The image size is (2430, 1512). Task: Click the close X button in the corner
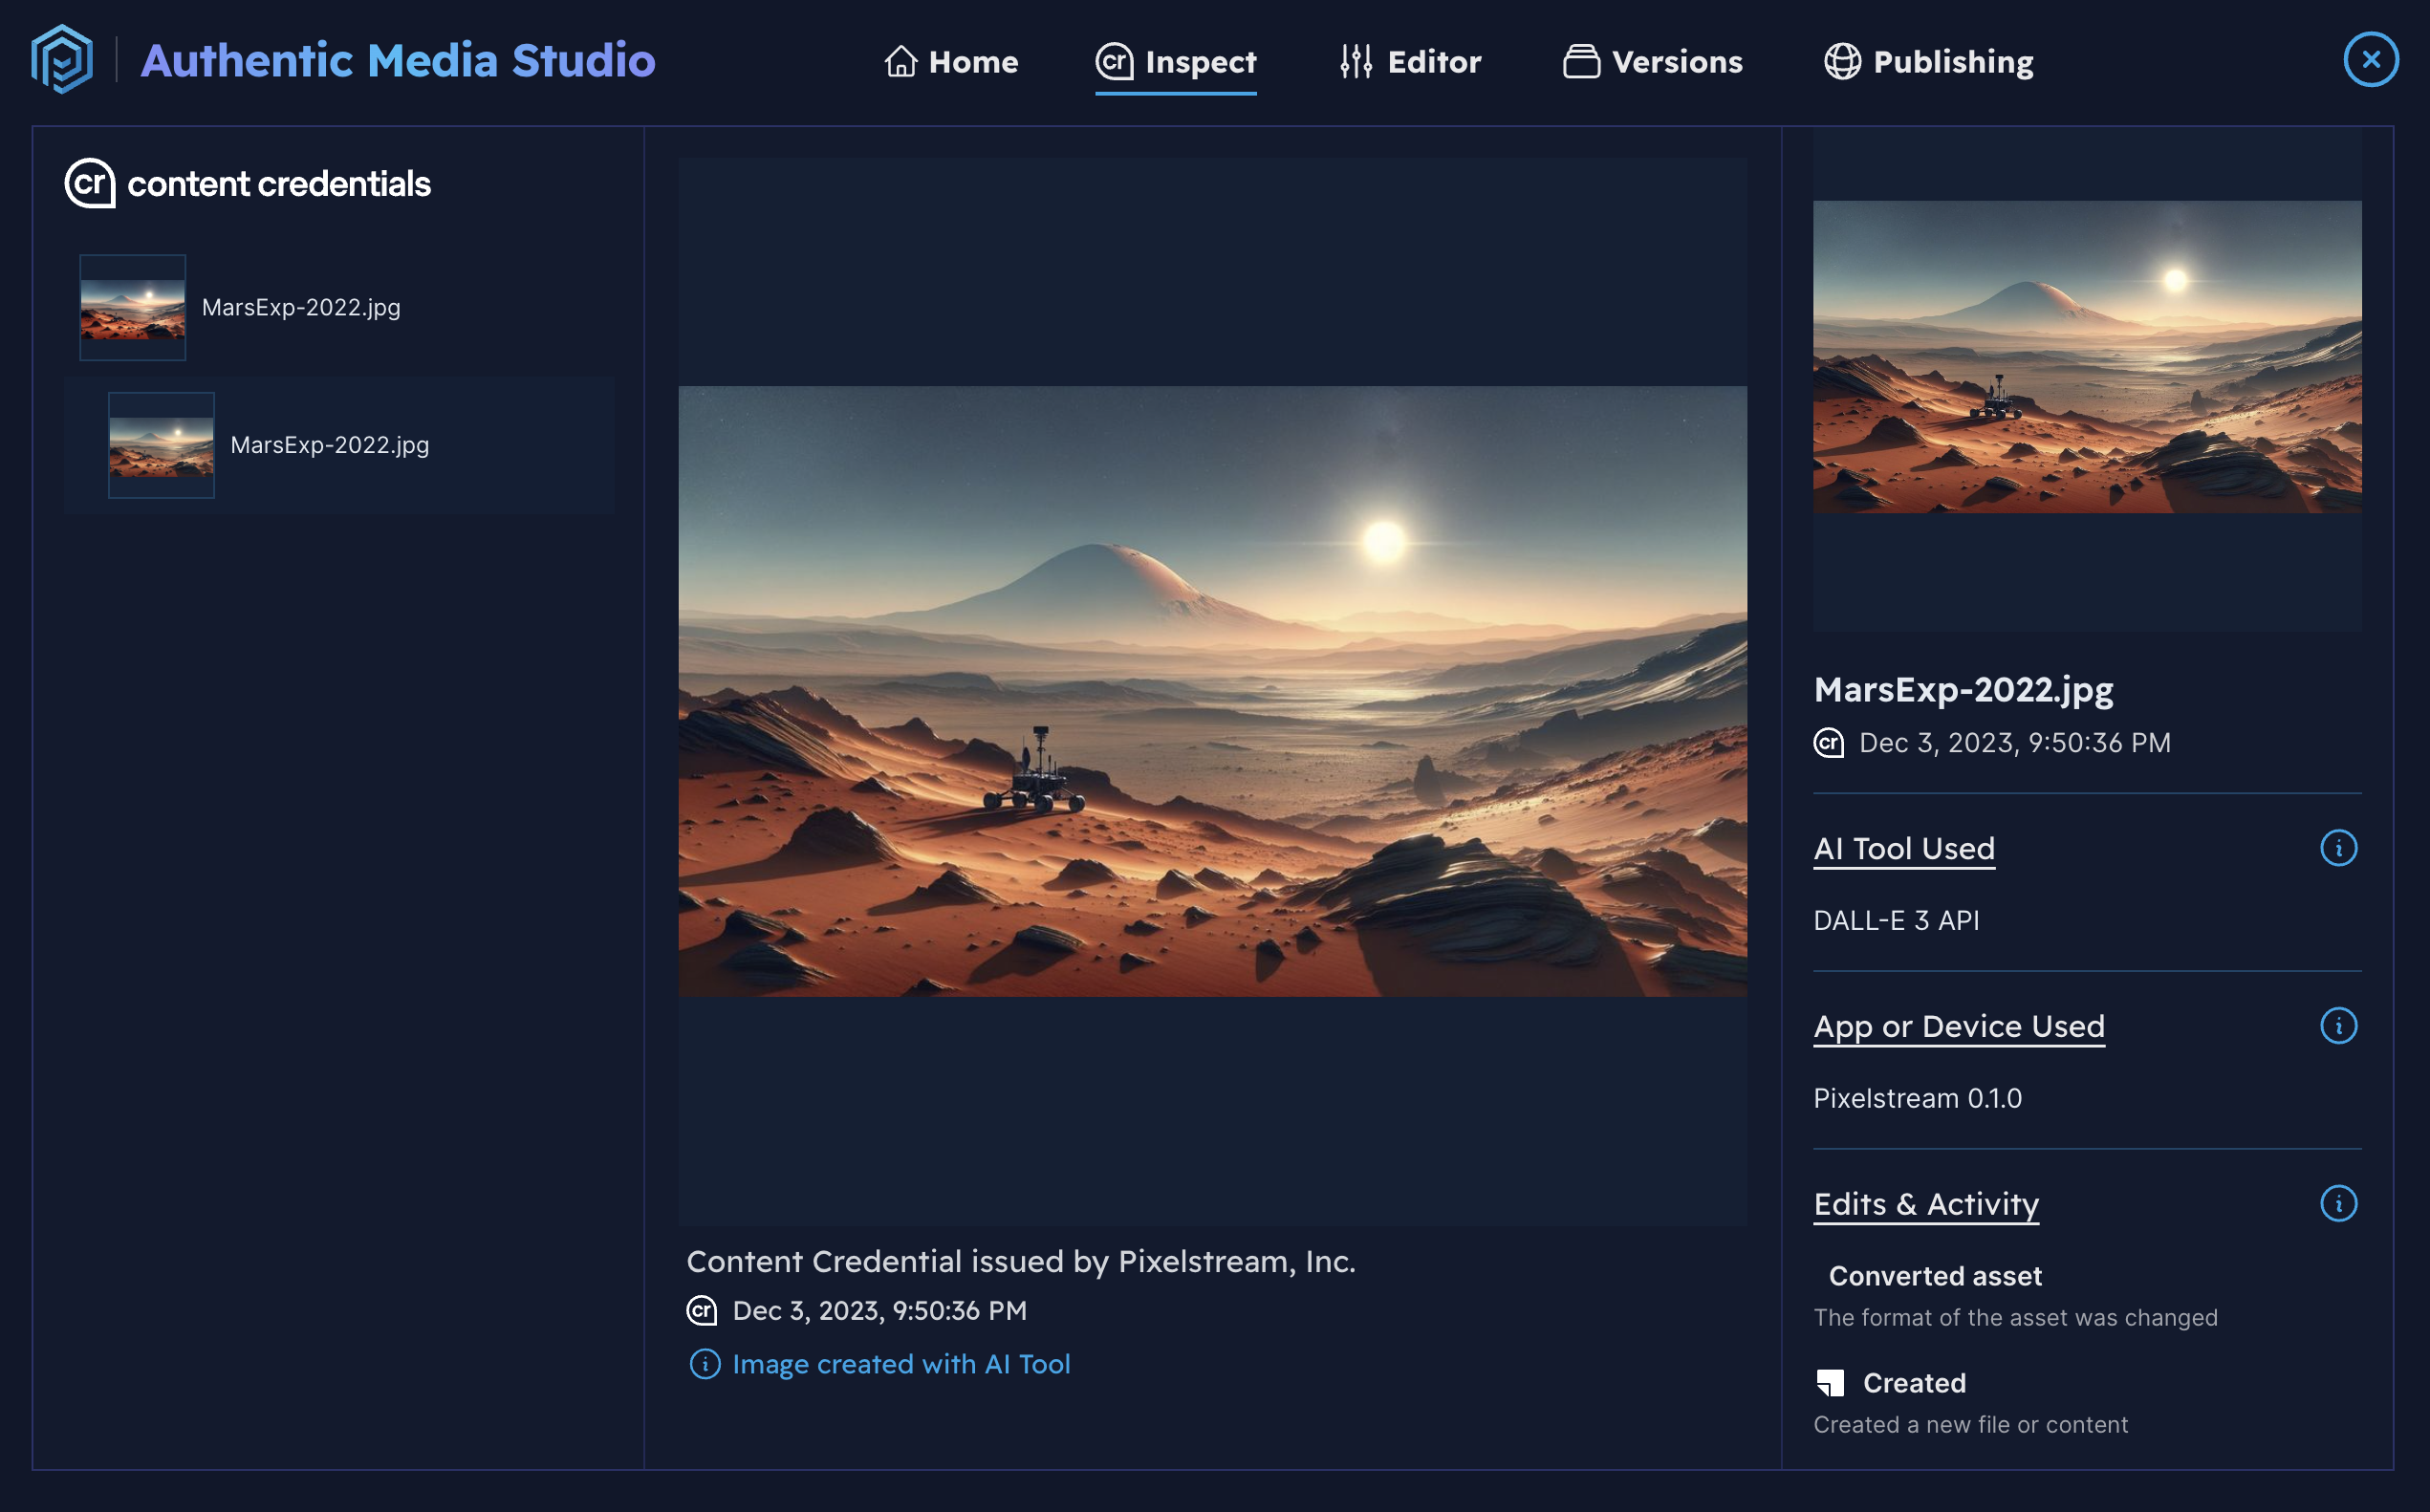tap(2370, 59)
